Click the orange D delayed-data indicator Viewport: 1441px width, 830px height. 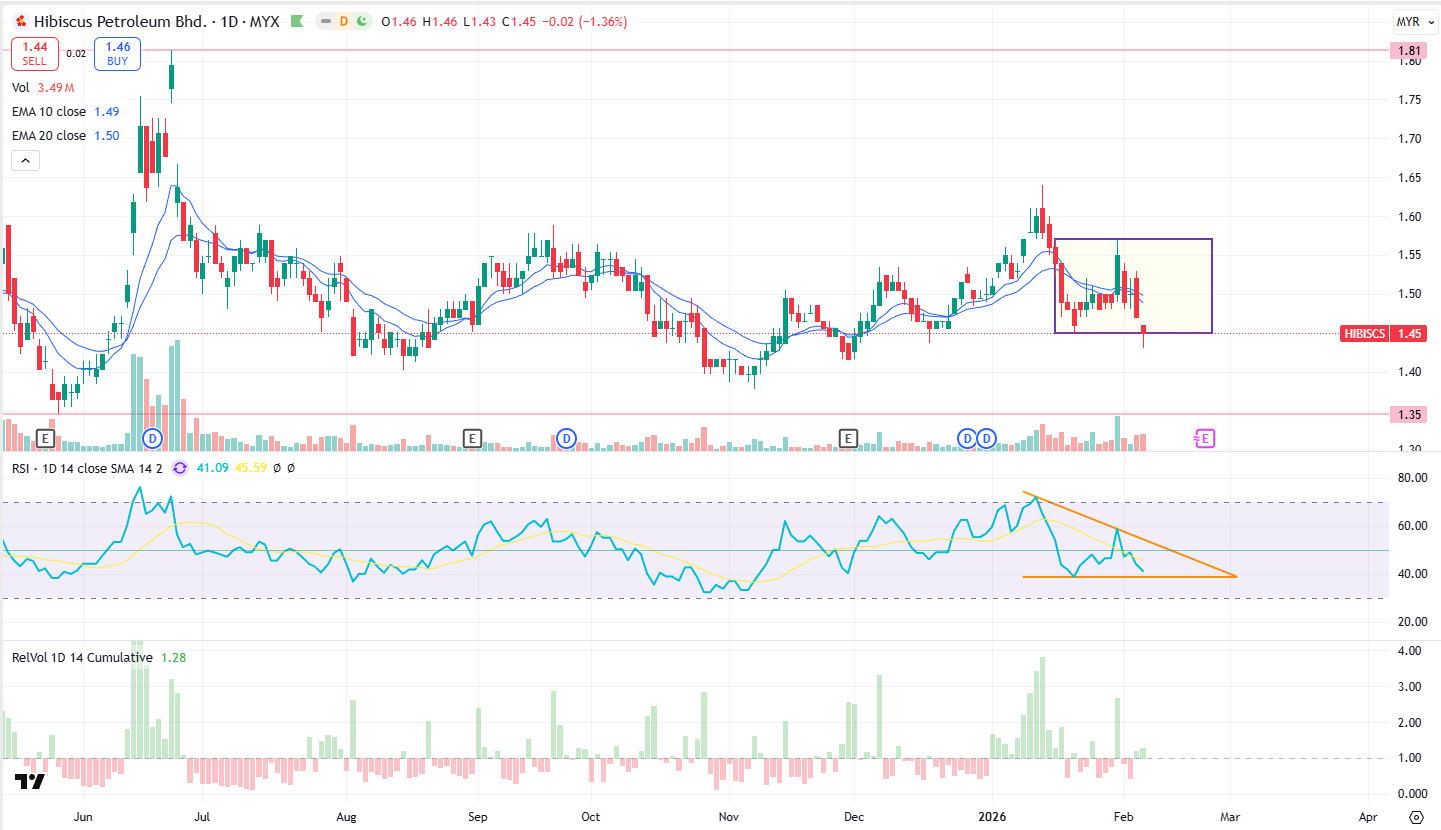(344, 21)
